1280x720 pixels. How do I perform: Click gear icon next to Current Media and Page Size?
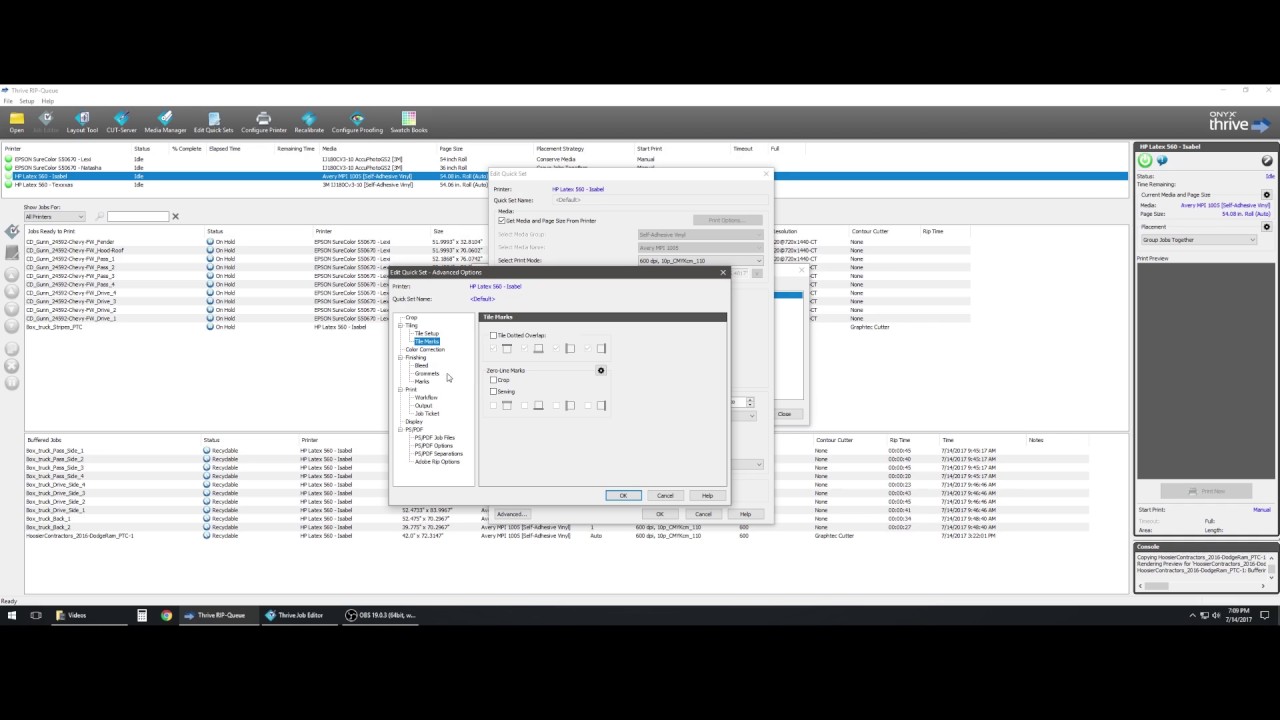[x=1267, y=195]
